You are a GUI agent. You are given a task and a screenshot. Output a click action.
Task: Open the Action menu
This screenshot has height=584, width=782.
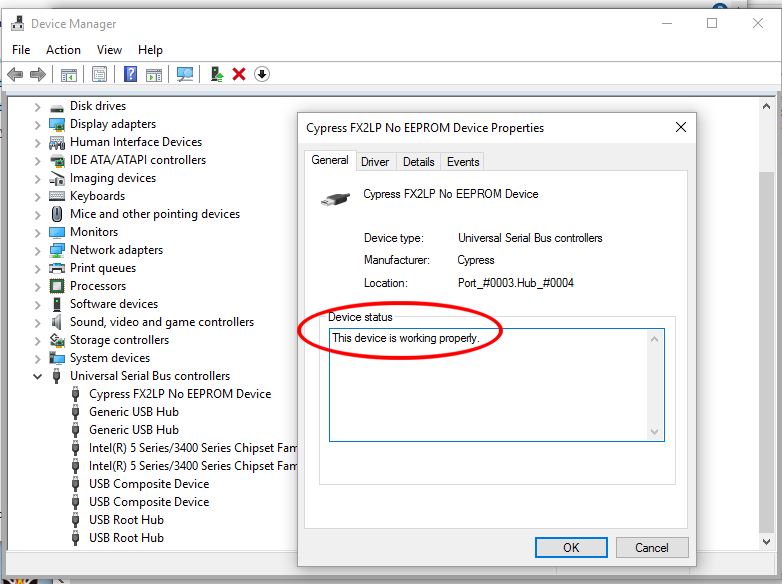tap(63, 50)
